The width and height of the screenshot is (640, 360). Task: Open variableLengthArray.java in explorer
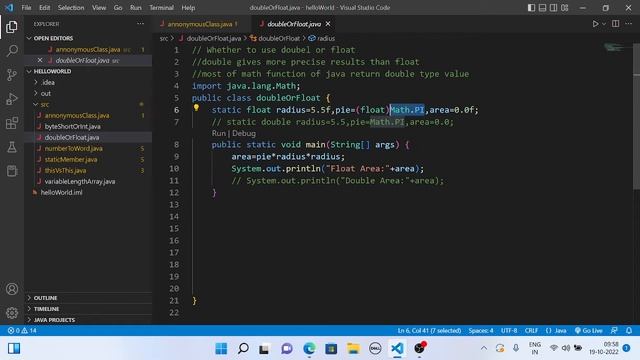point(80,182)
